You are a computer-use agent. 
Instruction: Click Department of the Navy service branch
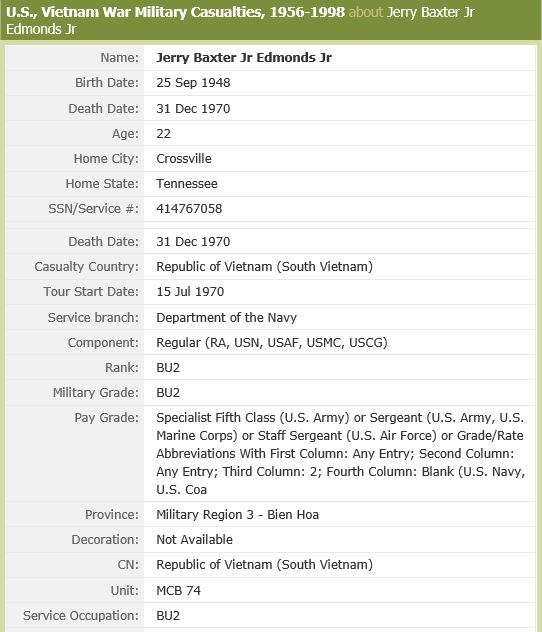(x=226, y=317)
